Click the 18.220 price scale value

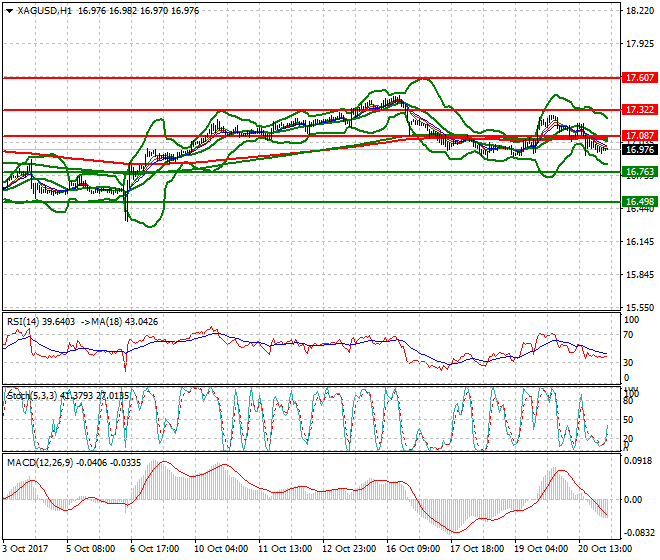coord(640,11)
